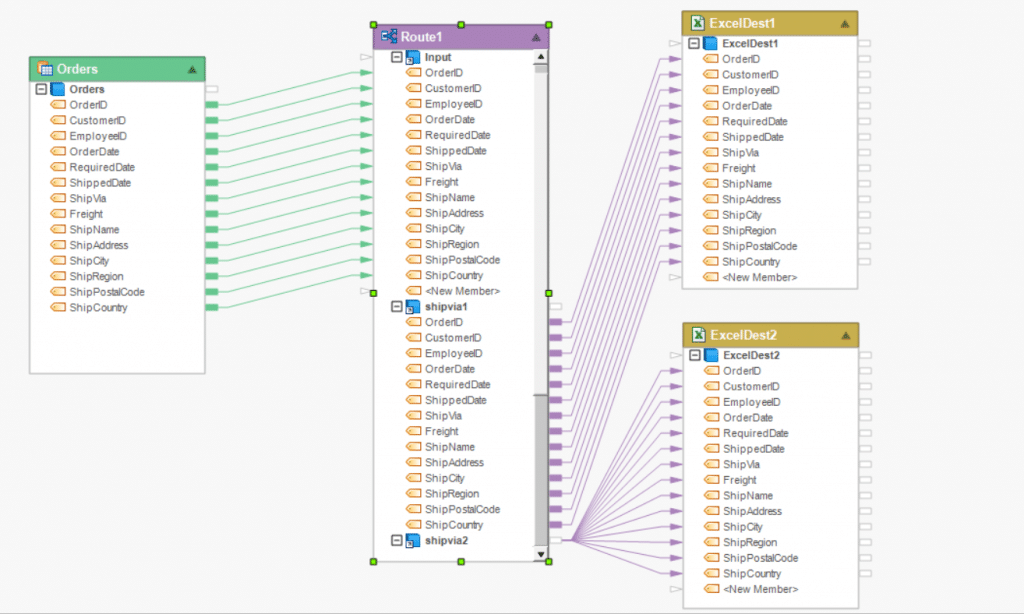Collapse the Route1 object with header arrow
This screenshot has height=614, width=1024.
click(535, 37)
